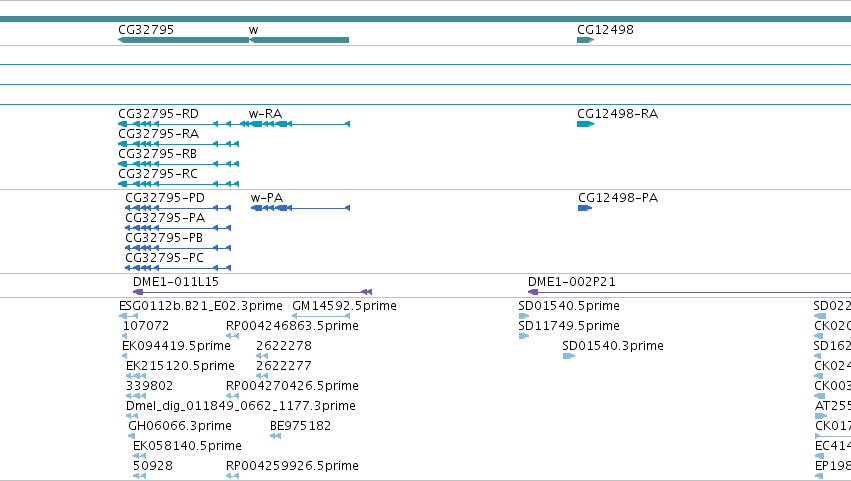The image size is (851, 481).
Task: Open transcript CG32795-RC
Action: click(x=158, y=174)
